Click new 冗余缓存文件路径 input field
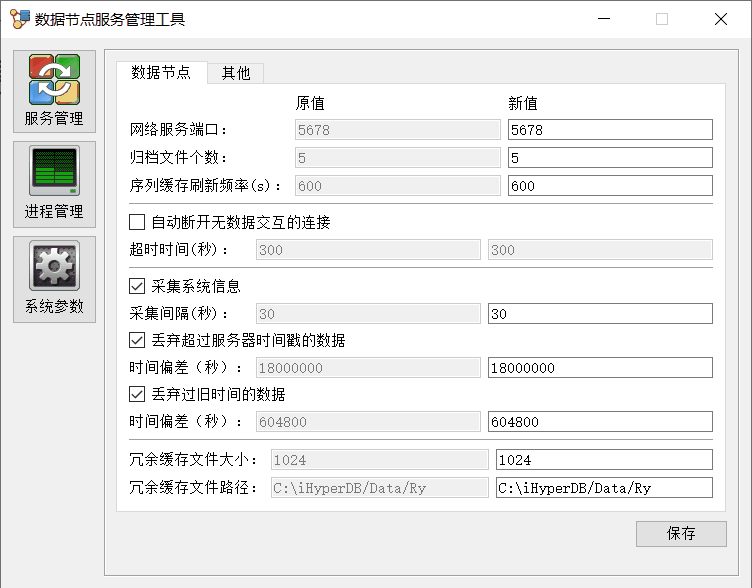The image size is (752, 588). (604, 488)
